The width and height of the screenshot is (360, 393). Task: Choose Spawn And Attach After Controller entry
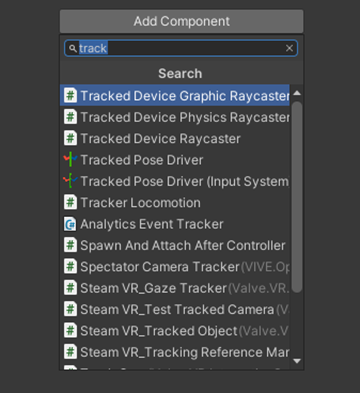[x=175, y=245]
